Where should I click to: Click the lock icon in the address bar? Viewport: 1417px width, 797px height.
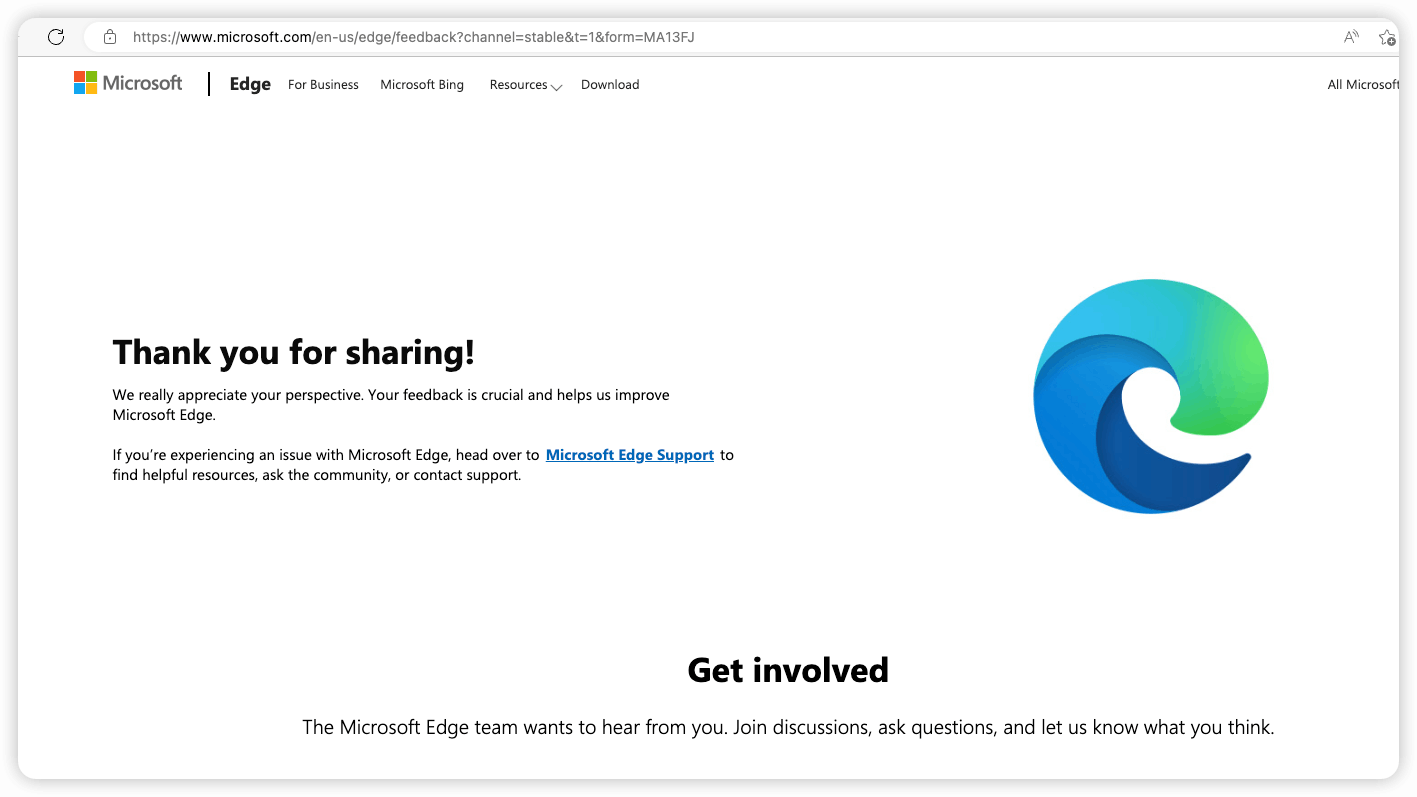pos(110,37)
